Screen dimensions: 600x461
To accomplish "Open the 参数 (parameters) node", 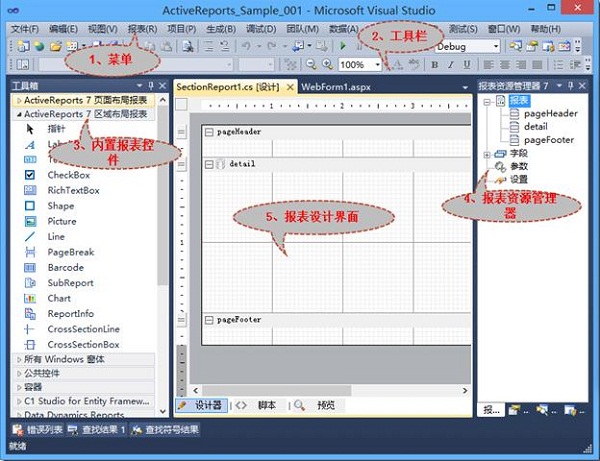I will pos(519,166).
